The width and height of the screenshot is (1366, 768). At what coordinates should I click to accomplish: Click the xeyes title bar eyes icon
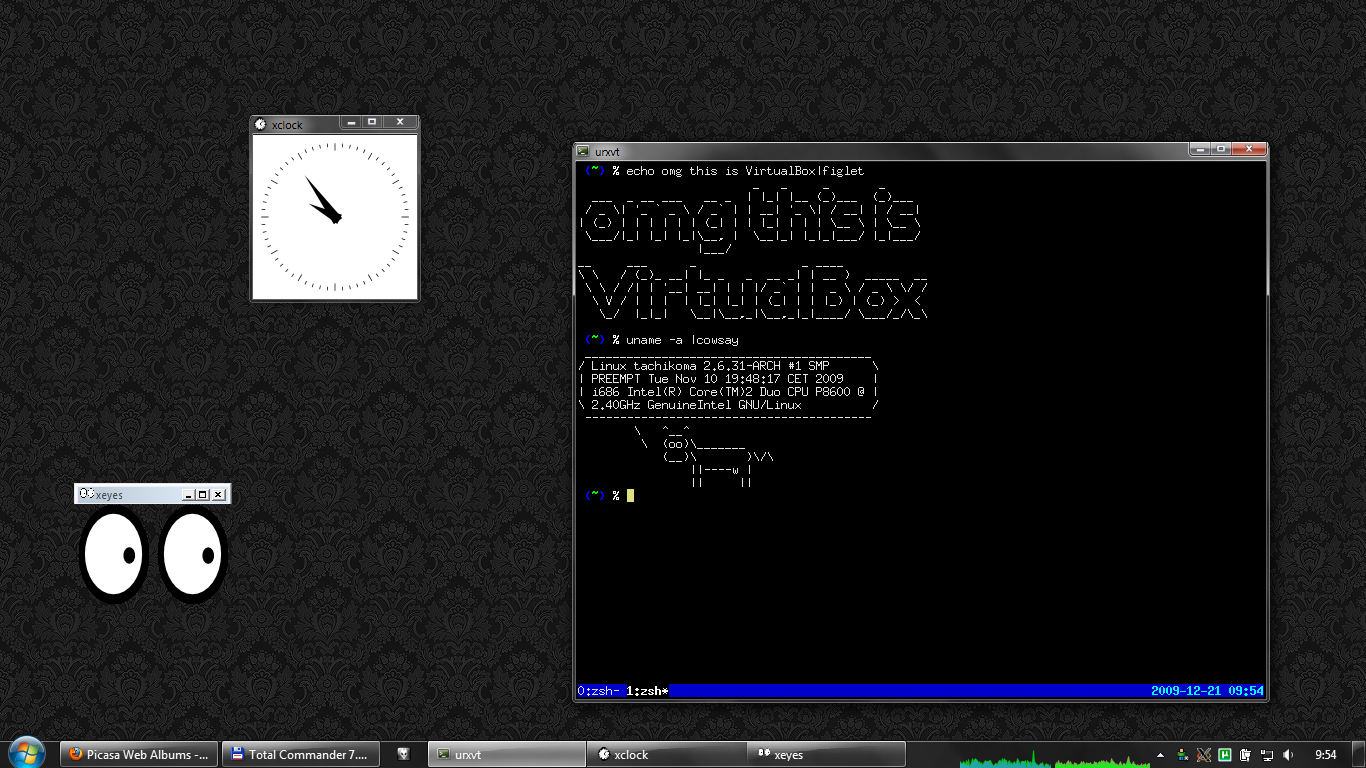click(x=86, y=494)
